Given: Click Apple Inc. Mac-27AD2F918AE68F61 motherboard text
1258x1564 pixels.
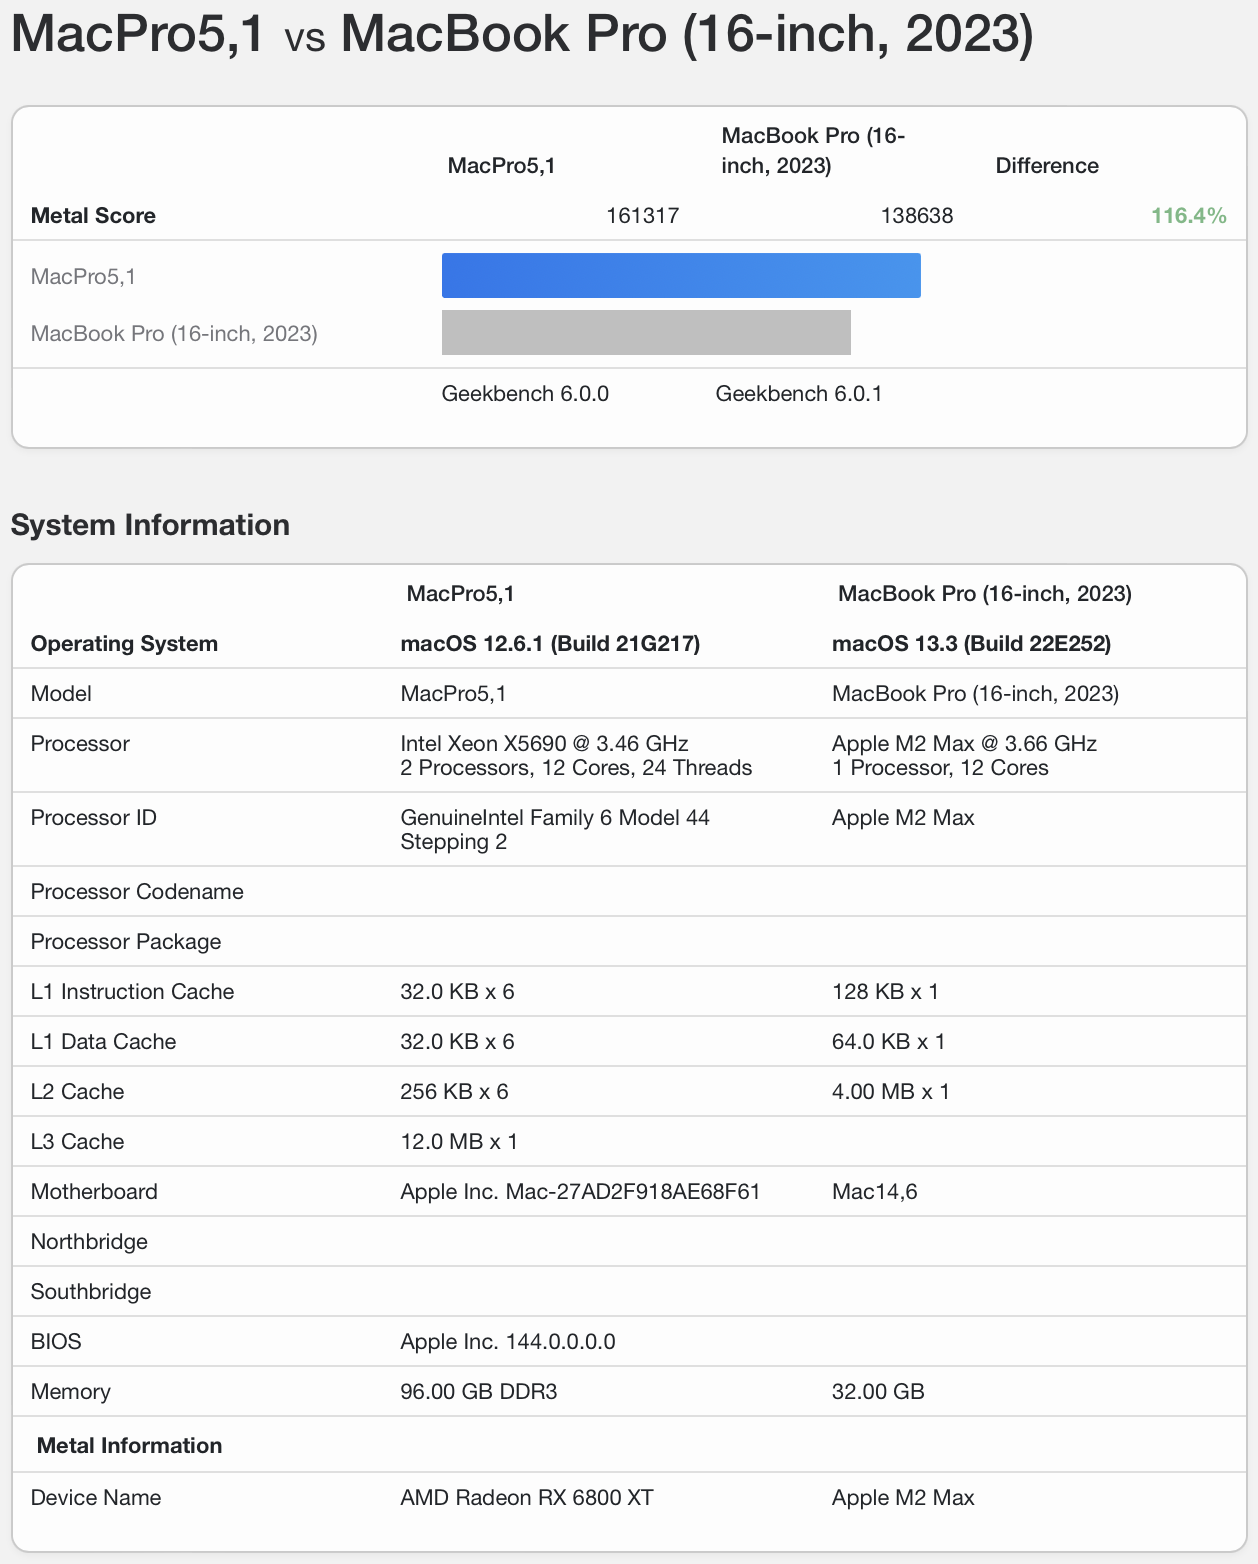Looking at the screenshot, I should coord(580,1192).
